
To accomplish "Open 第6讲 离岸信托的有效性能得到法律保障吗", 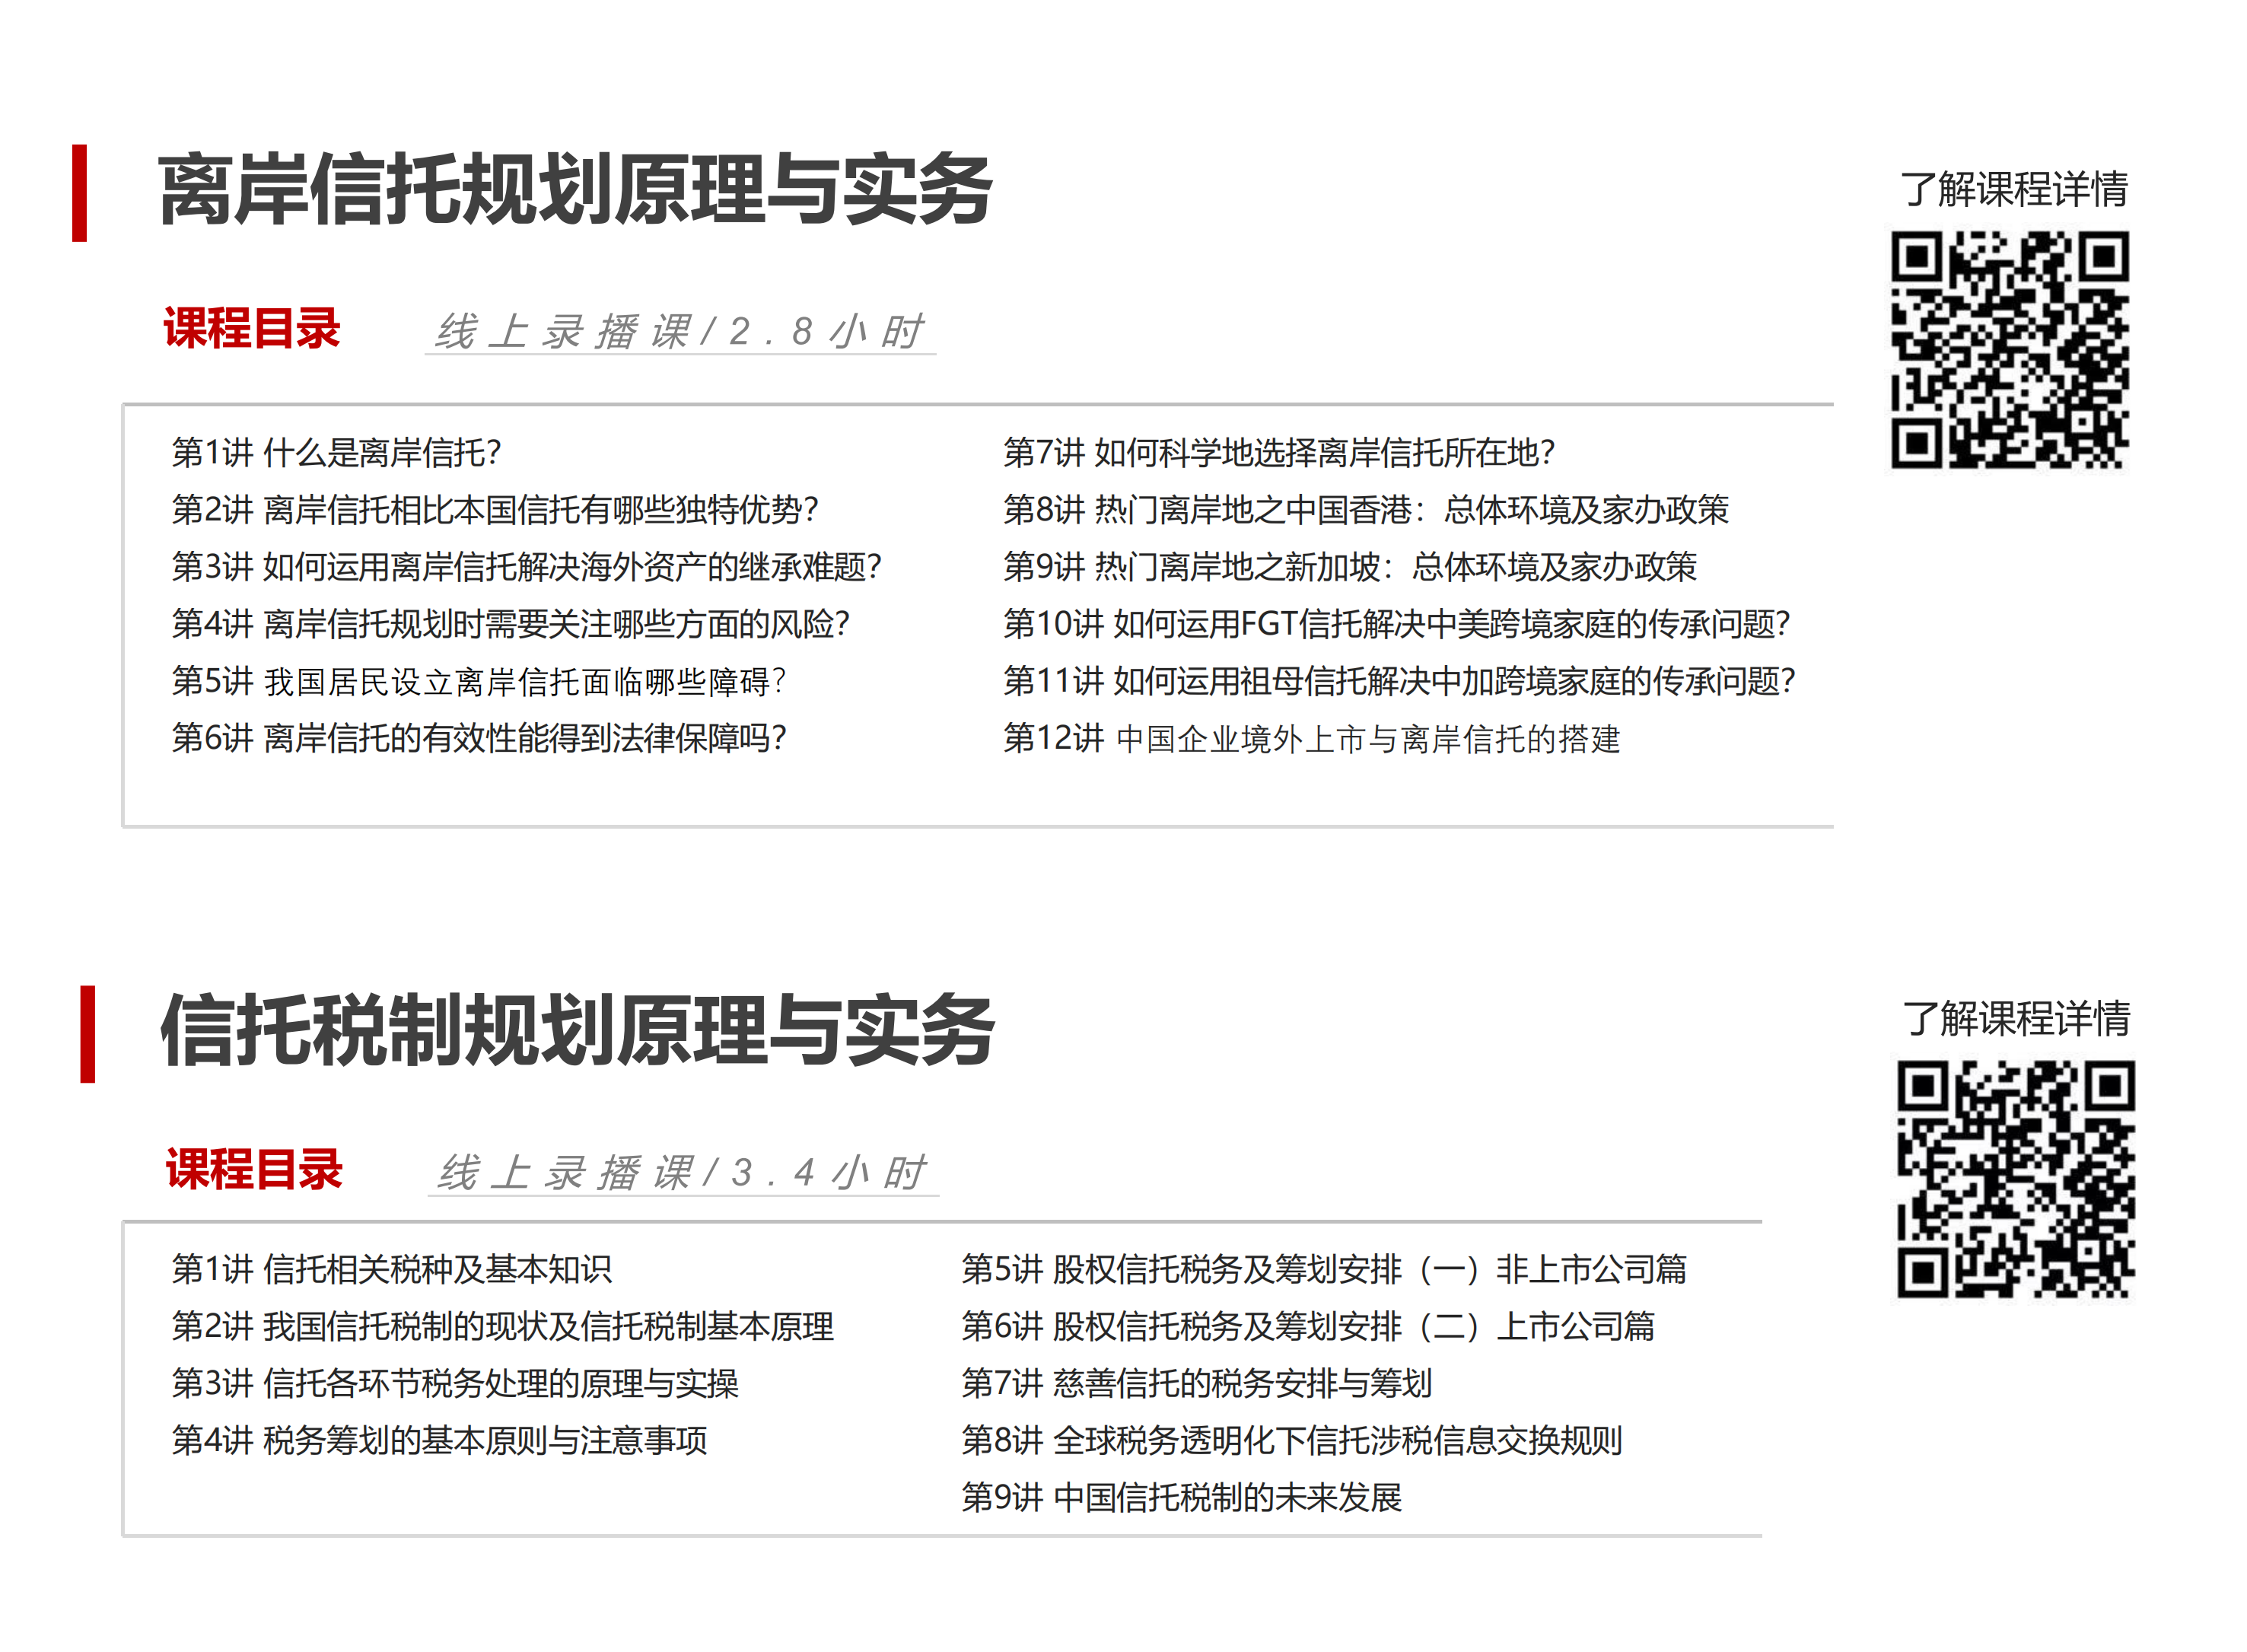I will click(x=479, y=738).
